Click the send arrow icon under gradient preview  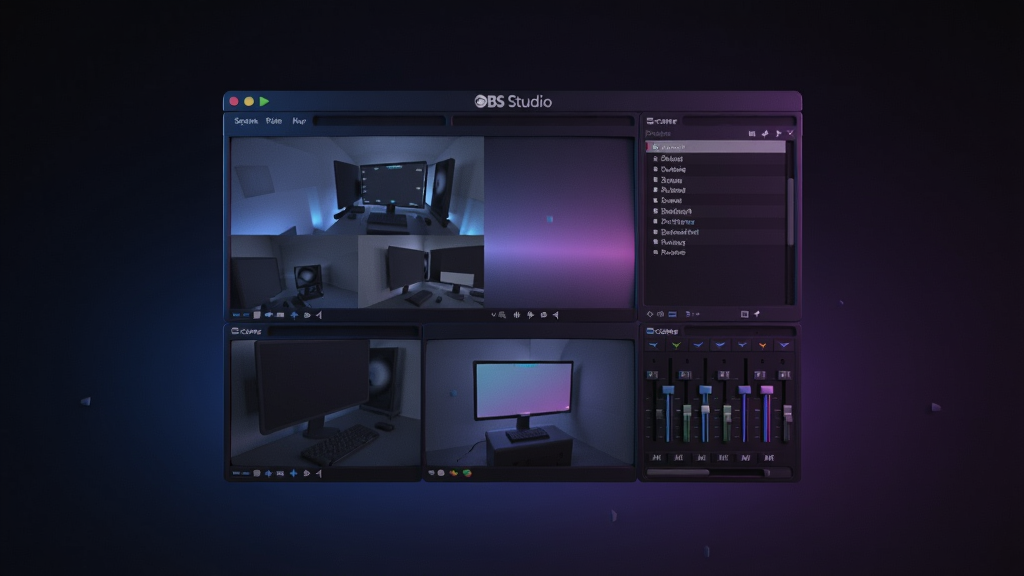pos(556,315)
